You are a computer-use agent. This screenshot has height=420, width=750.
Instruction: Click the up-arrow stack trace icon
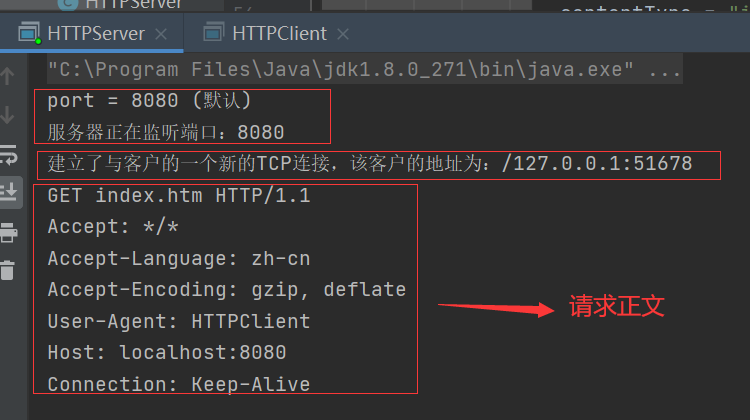pos(7,76)
